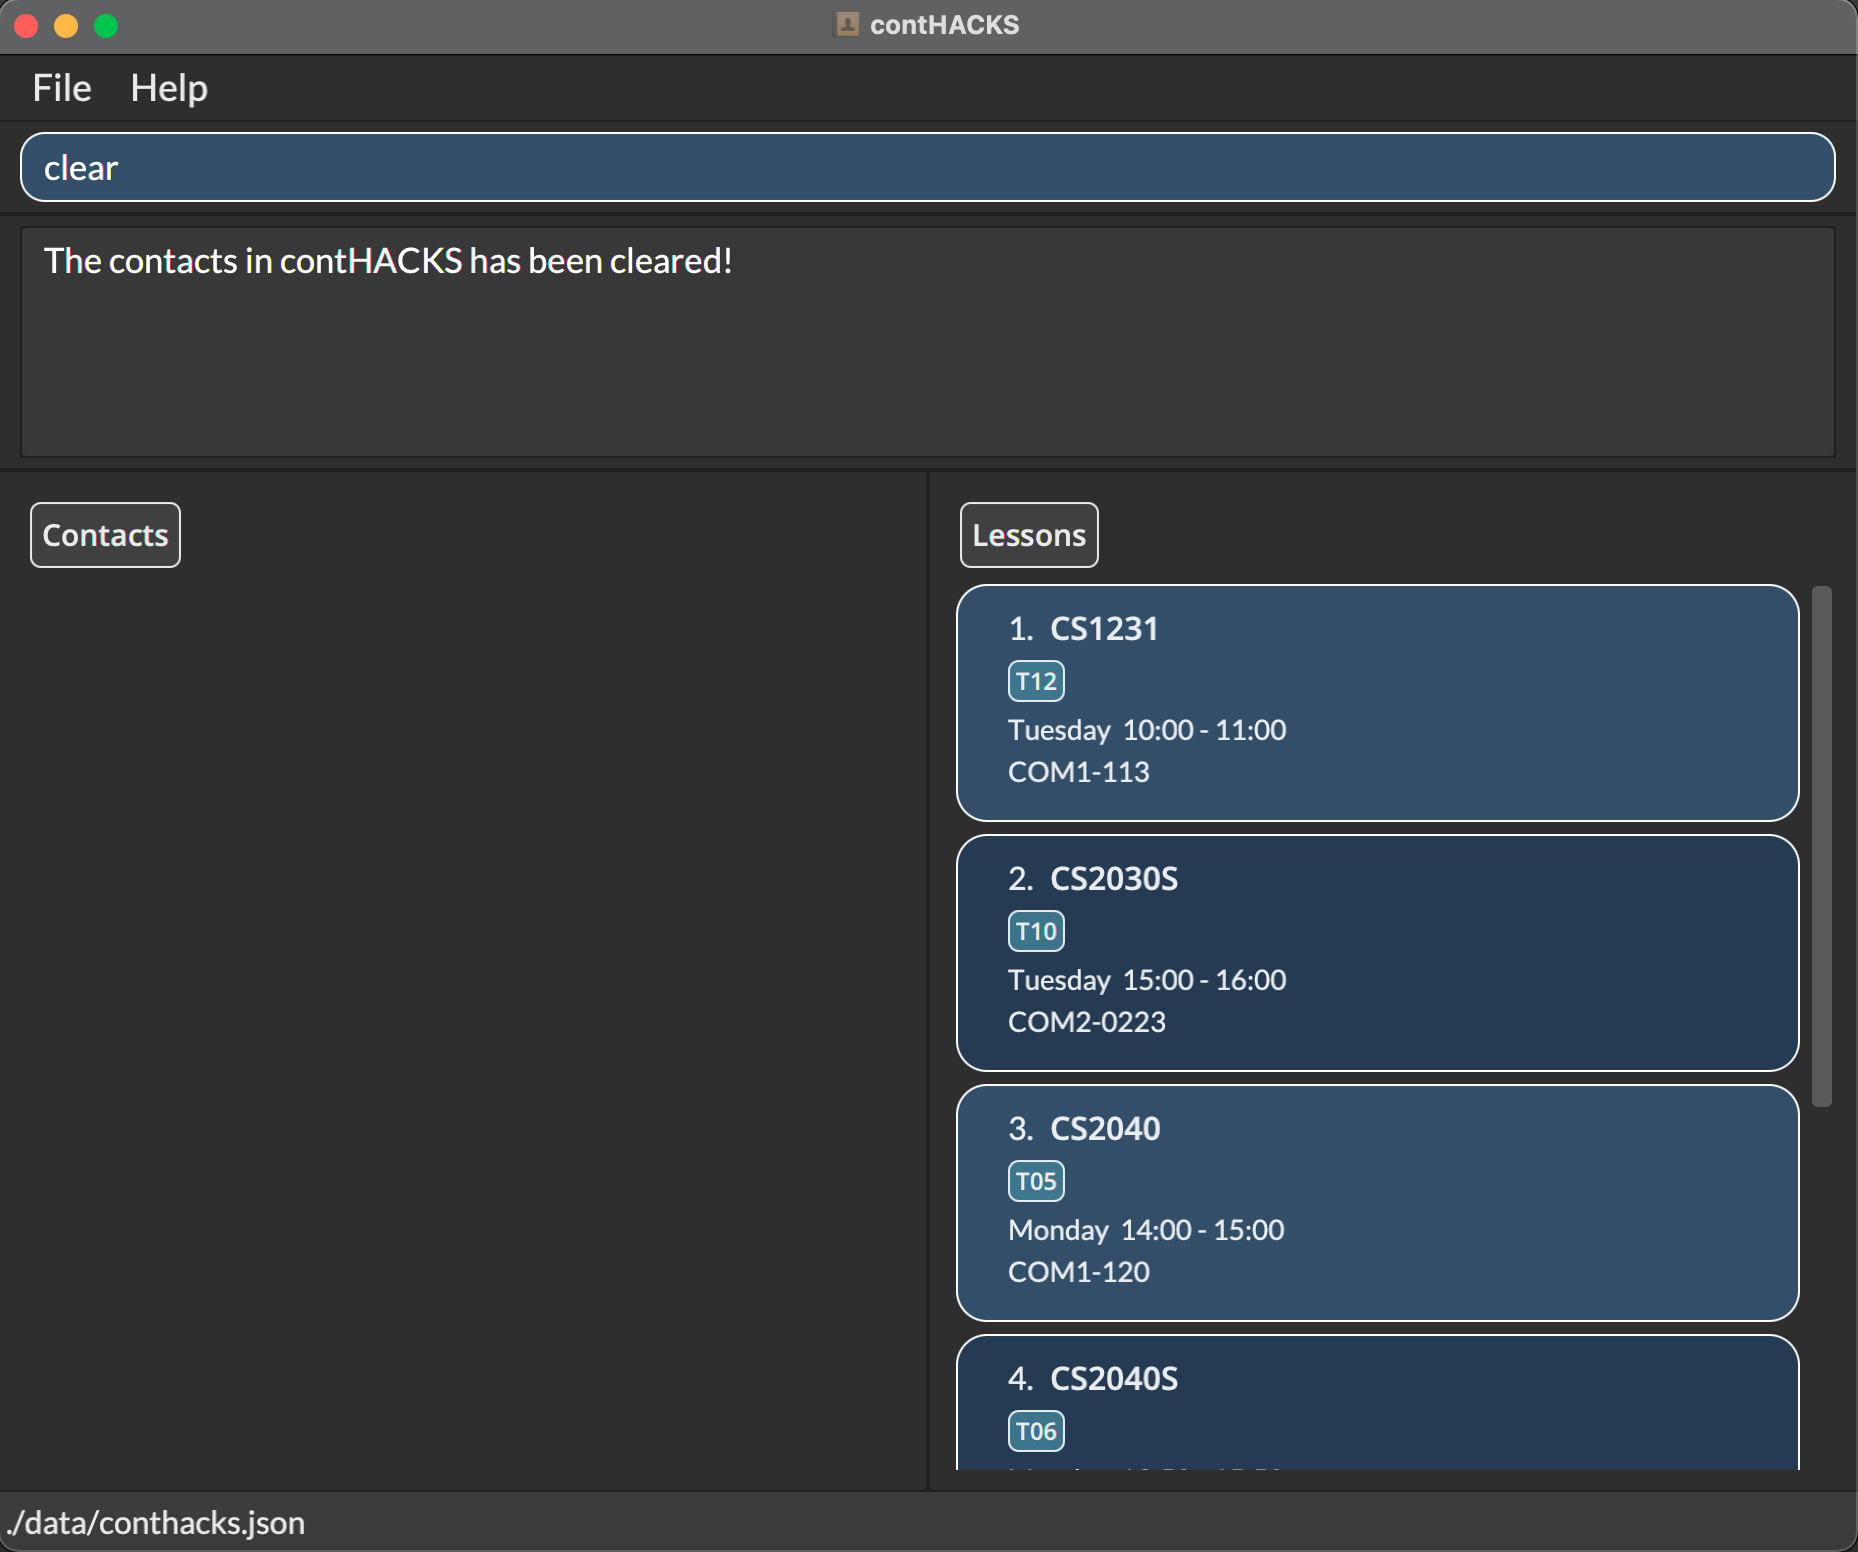Select the CS1231 lesson card
The image size is (1858, 1552).
coord(1377,703)
